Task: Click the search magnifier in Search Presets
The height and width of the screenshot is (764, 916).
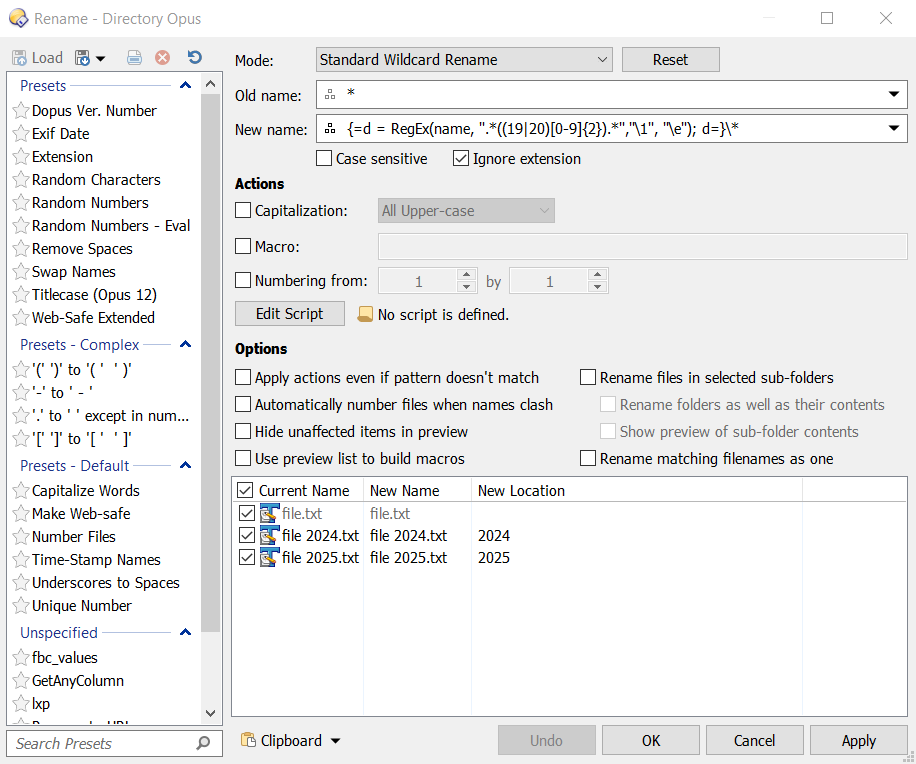Action: tap(203, 743)
